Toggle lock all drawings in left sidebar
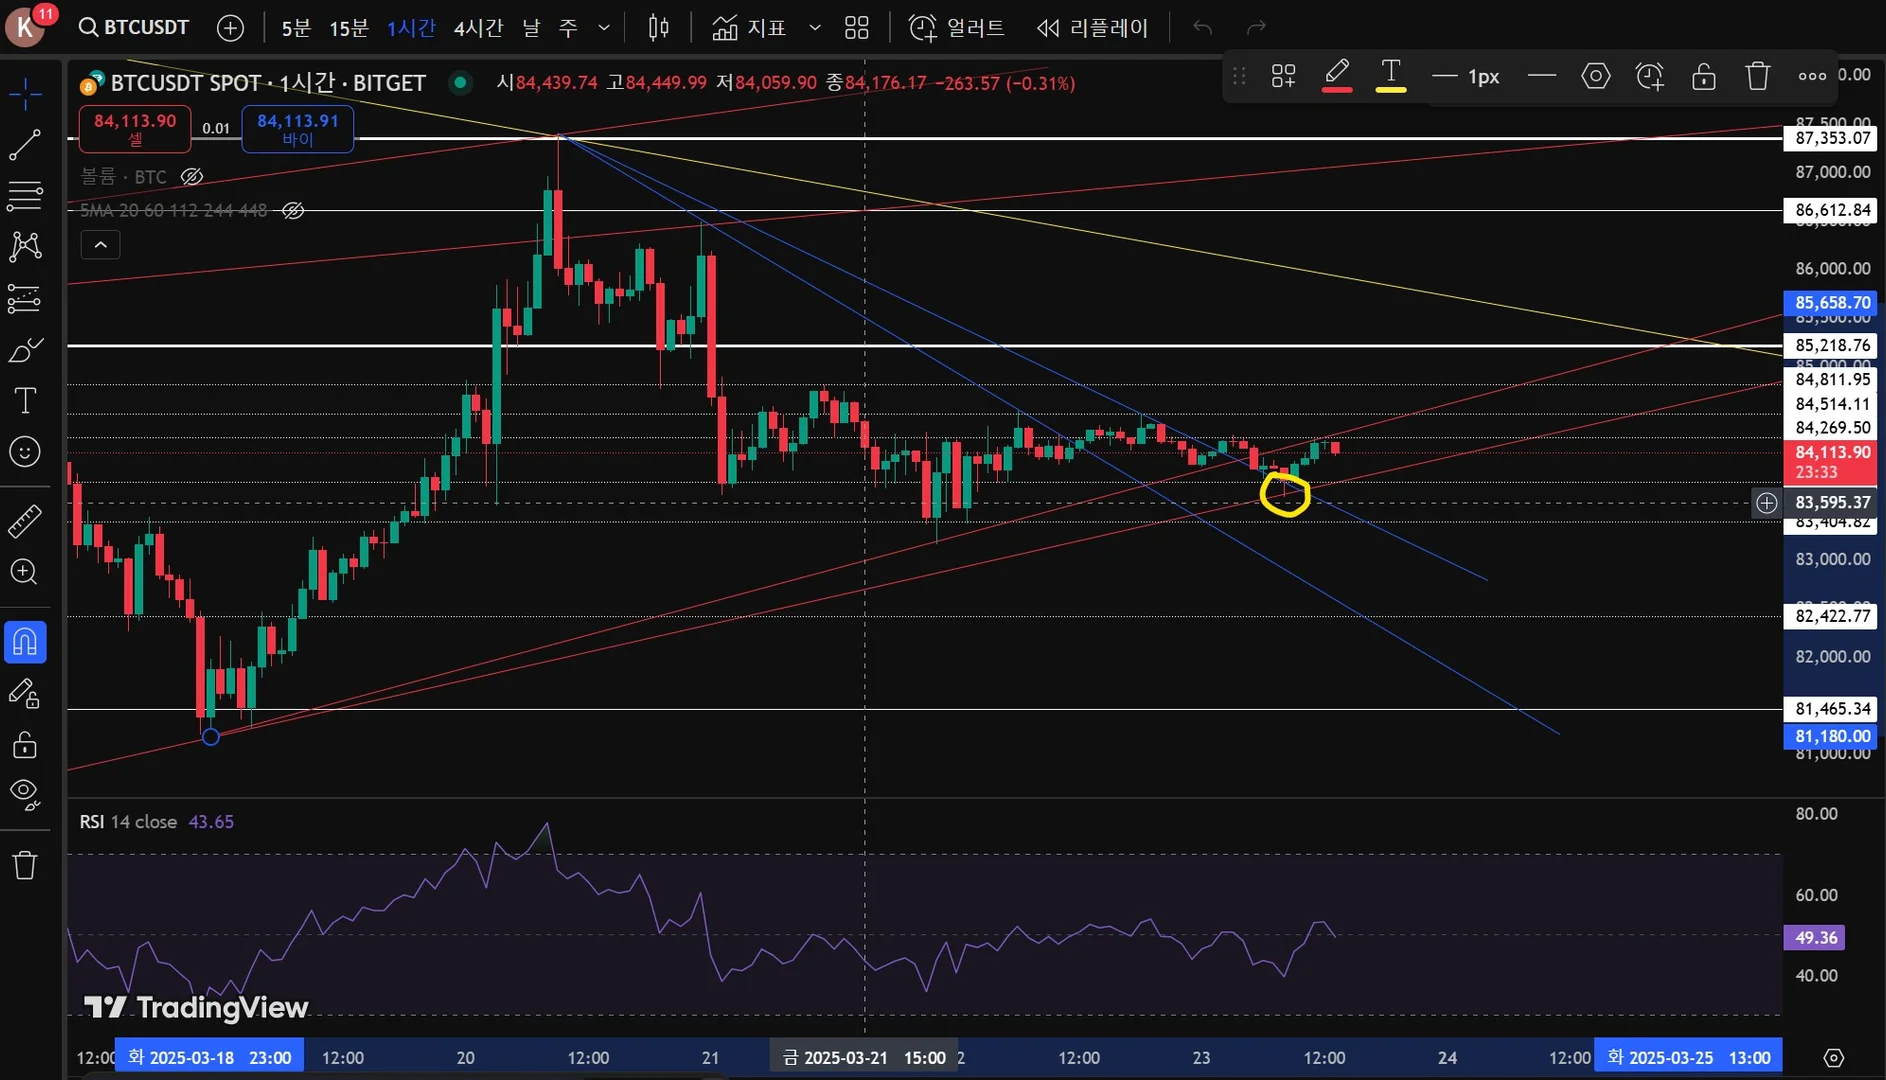The height and width of the screenshot is (1080, 1886). pos(25,745)
